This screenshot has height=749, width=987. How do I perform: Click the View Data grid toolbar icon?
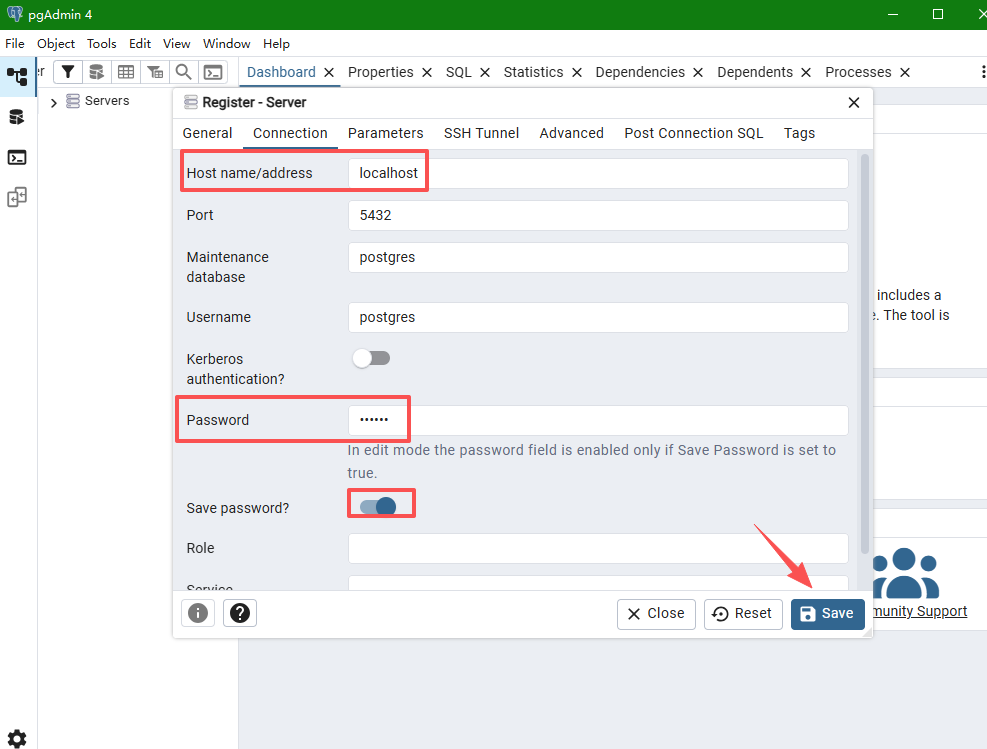pos(126,72)
